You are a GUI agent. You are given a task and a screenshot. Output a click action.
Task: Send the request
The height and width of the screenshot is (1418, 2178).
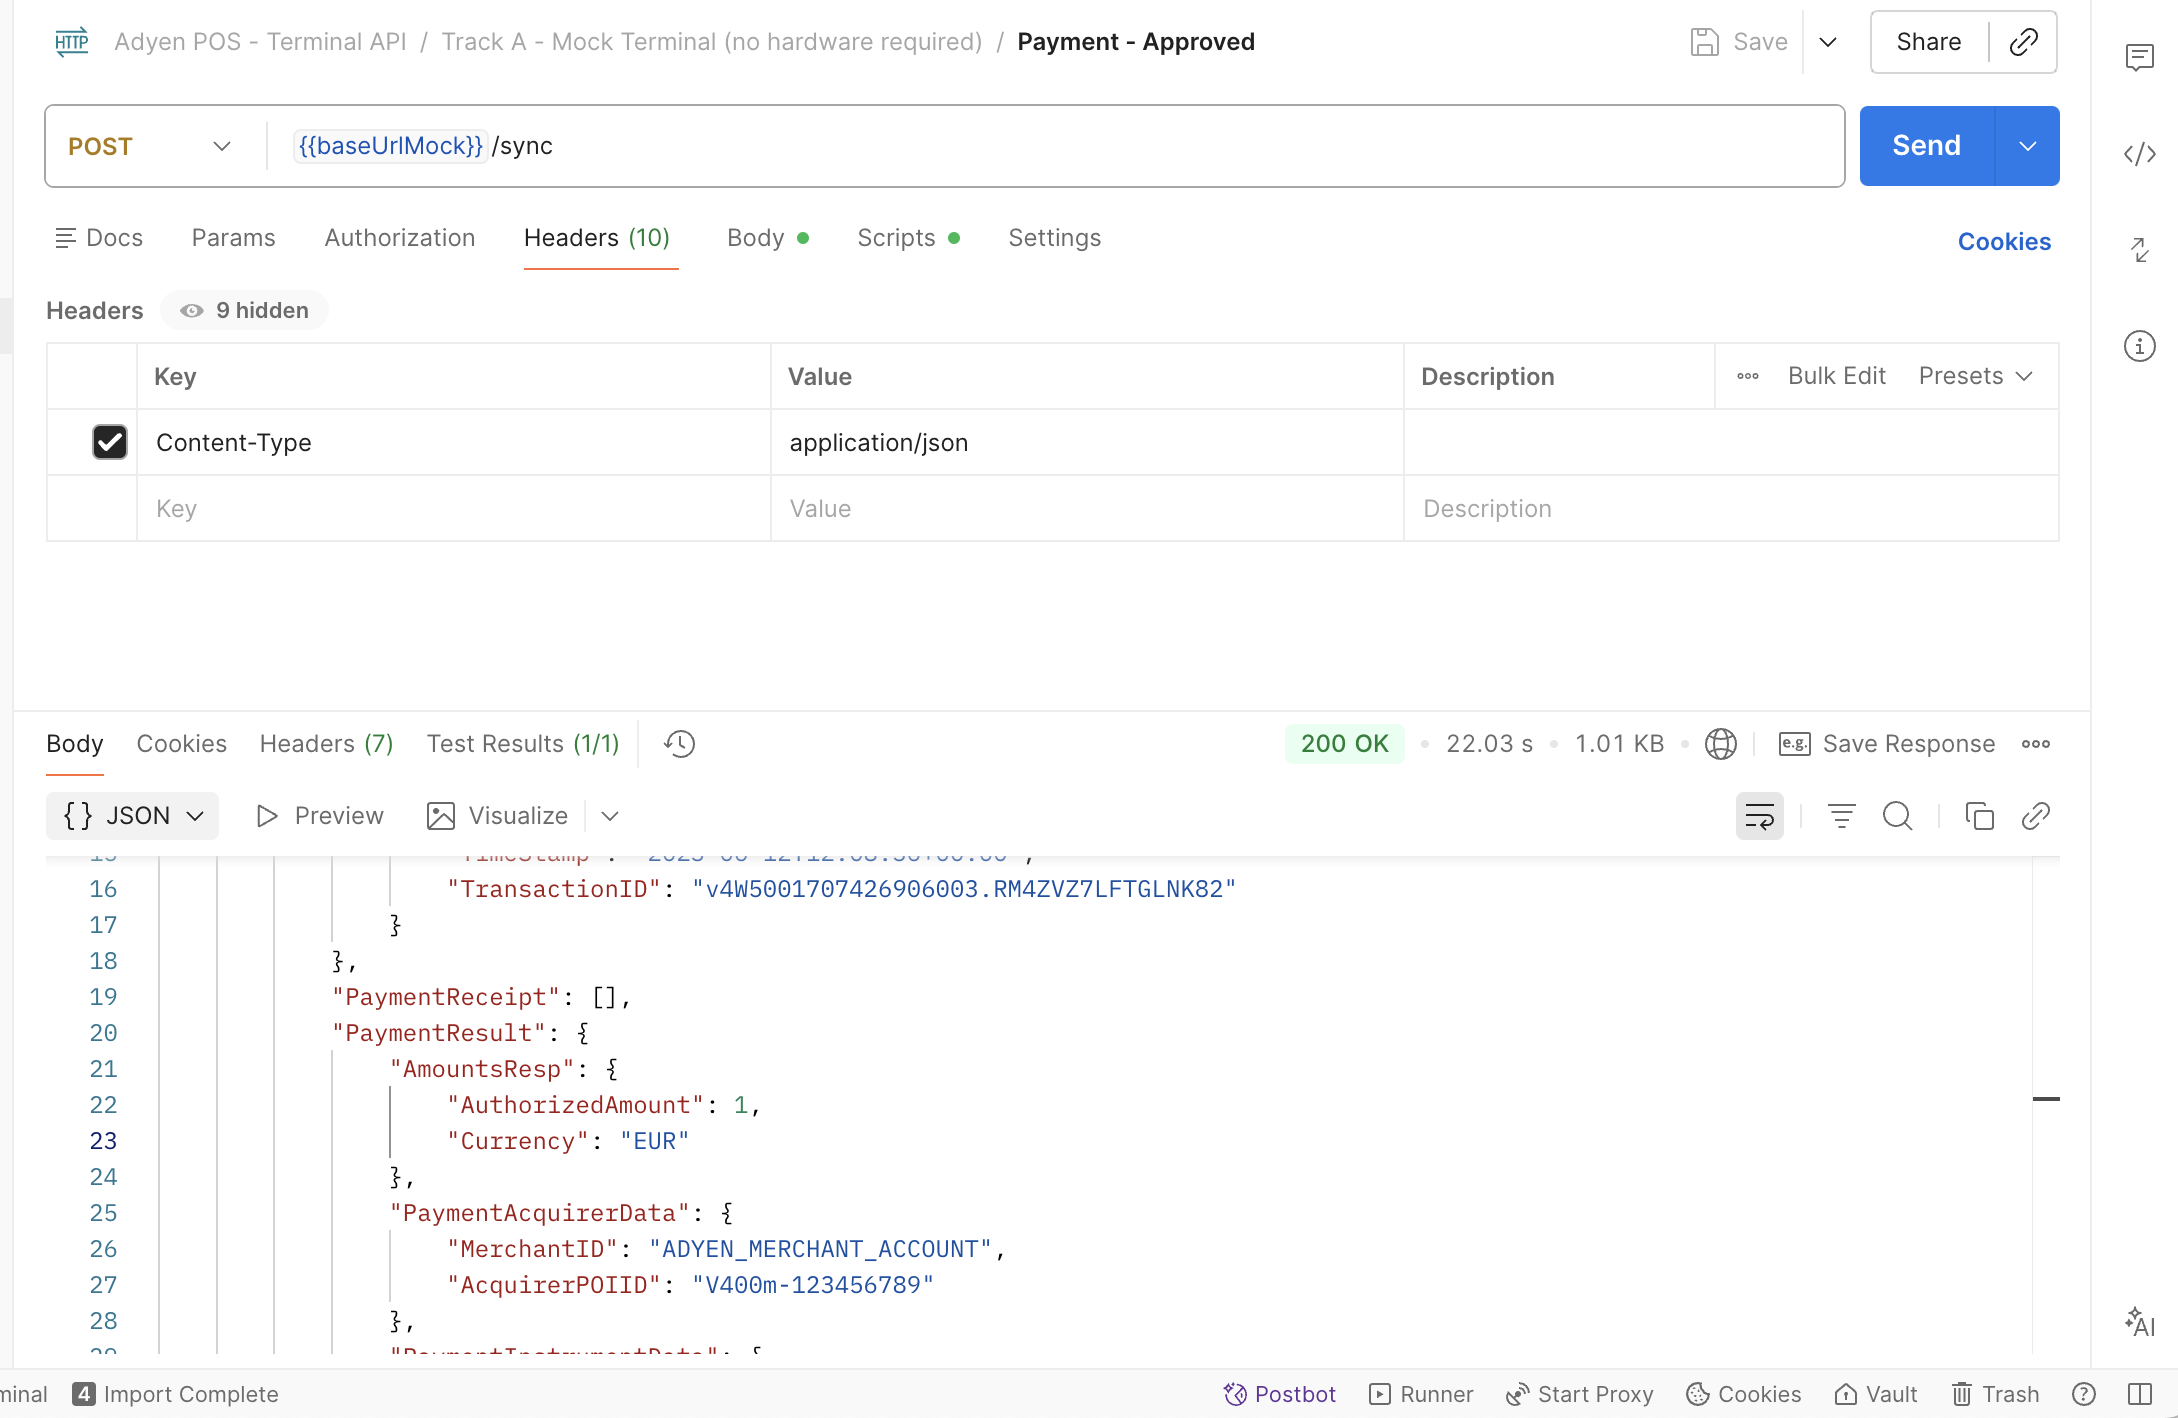[1927, 146]
